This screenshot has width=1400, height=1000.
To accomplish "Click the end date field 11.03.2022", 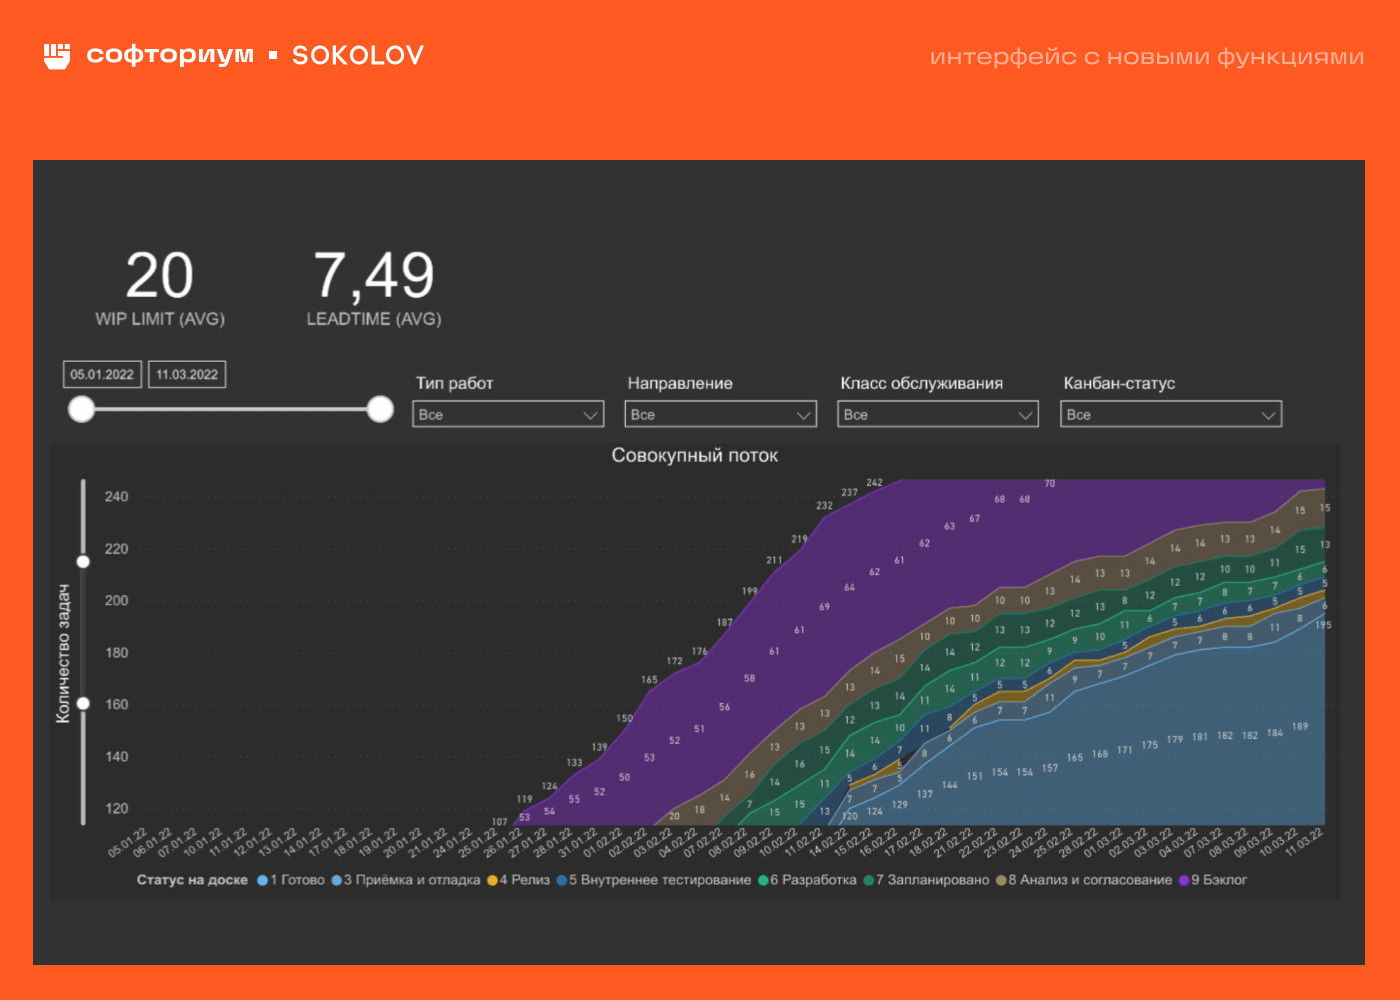I will pos(187,374).
